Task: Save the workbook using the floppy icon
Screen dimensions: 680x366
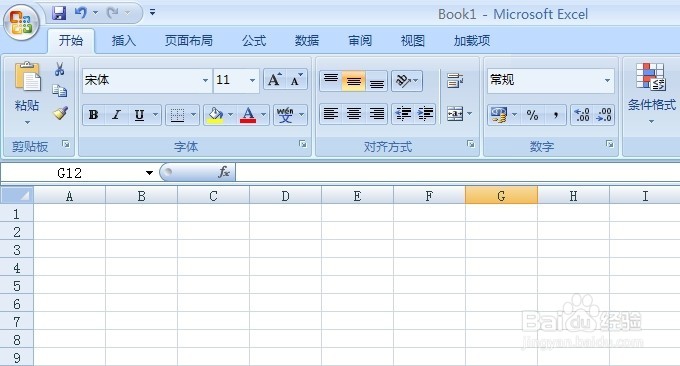Action: pyautogui.click(x=59, y=13)
